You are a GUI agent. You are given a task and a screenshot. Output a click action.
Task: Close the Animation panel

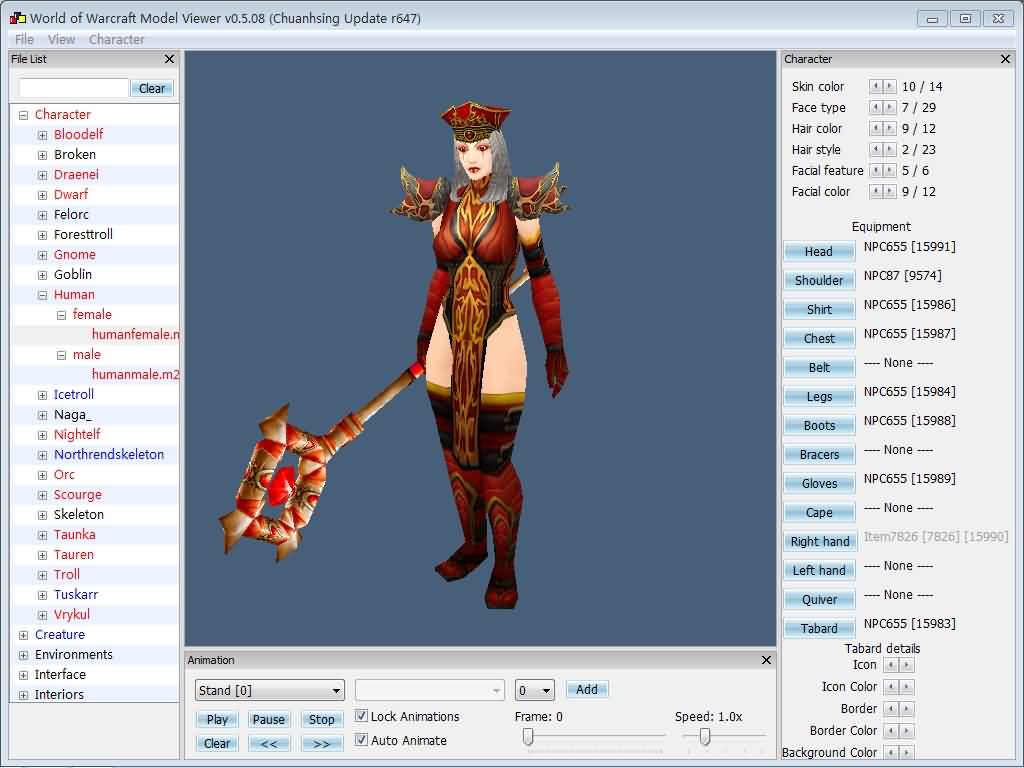point(766,660)
